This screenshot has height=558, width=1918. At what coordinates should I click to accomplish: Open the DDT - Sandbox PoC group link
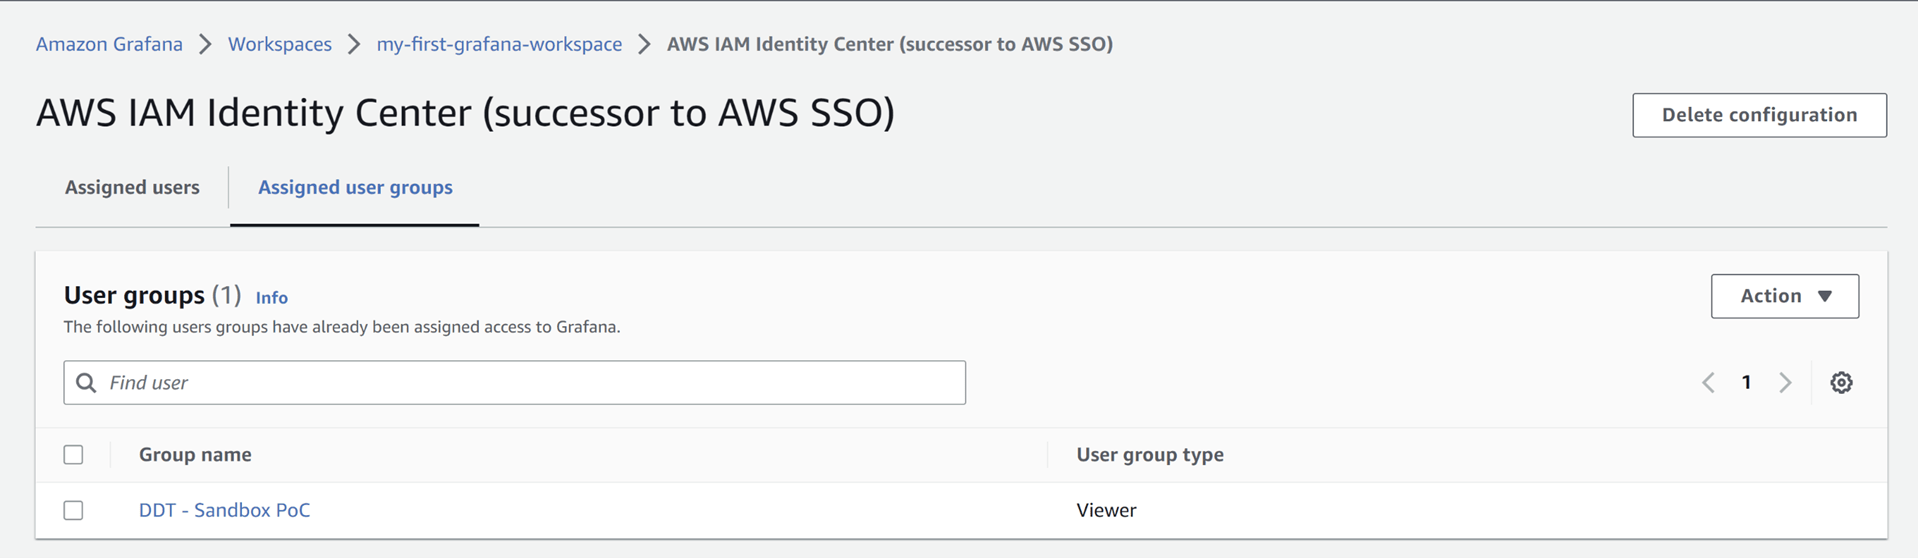[224, 510]
